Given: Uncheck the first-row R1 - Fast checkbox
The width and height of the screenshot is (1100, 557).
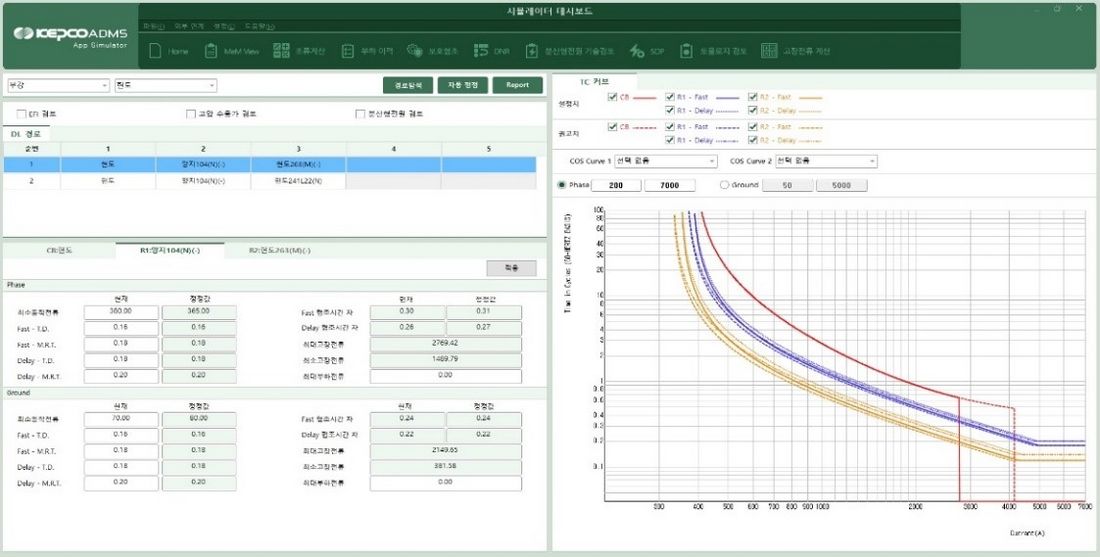Looking at the screenshot, I should [x=670, y=97].
